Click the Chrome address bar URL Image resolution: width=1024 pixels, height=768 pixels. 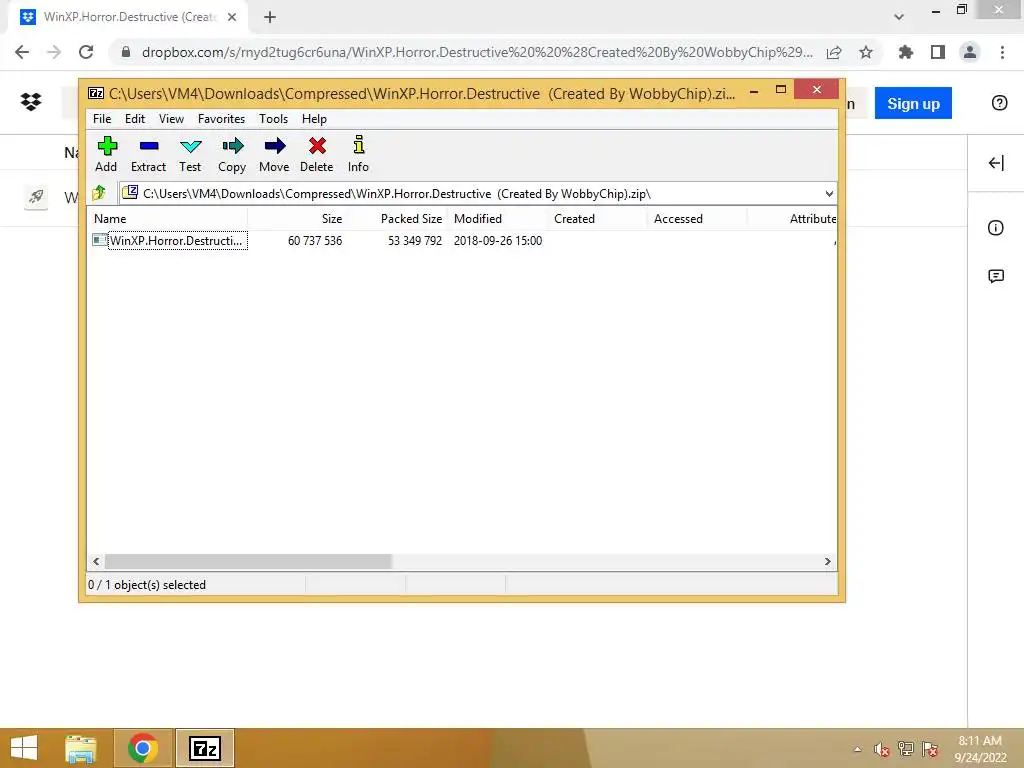pos(477,52)
